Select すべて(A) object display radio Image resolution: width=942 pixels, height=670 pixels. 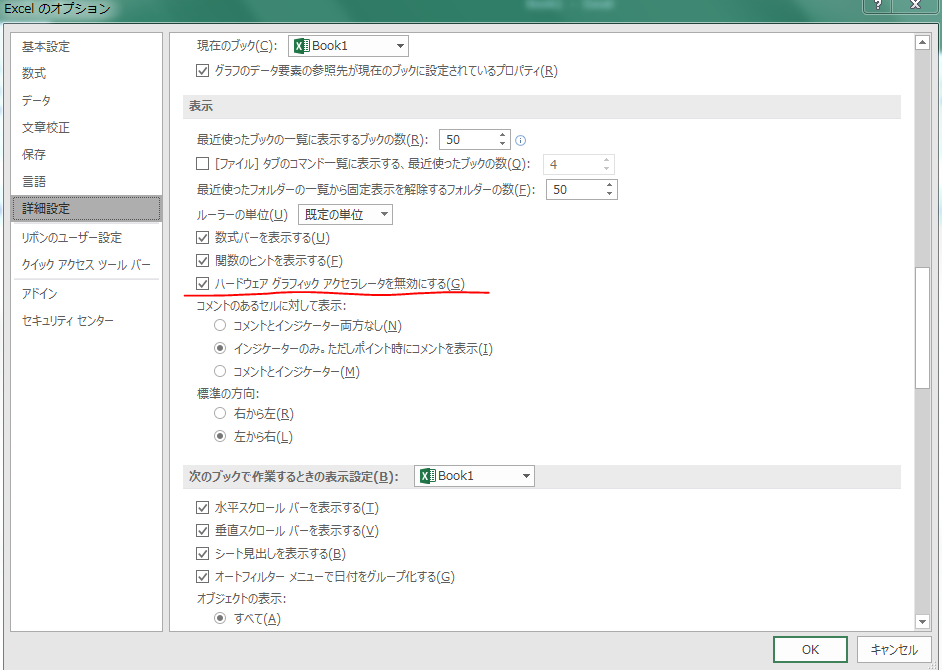pos(220,618)
